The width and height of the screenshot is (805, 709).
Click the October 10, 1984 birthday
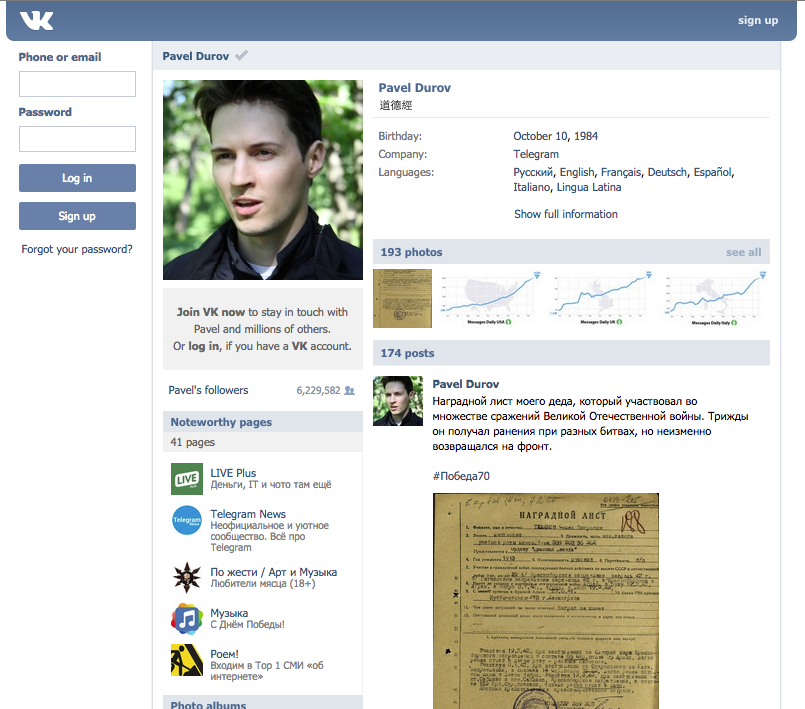555,136
